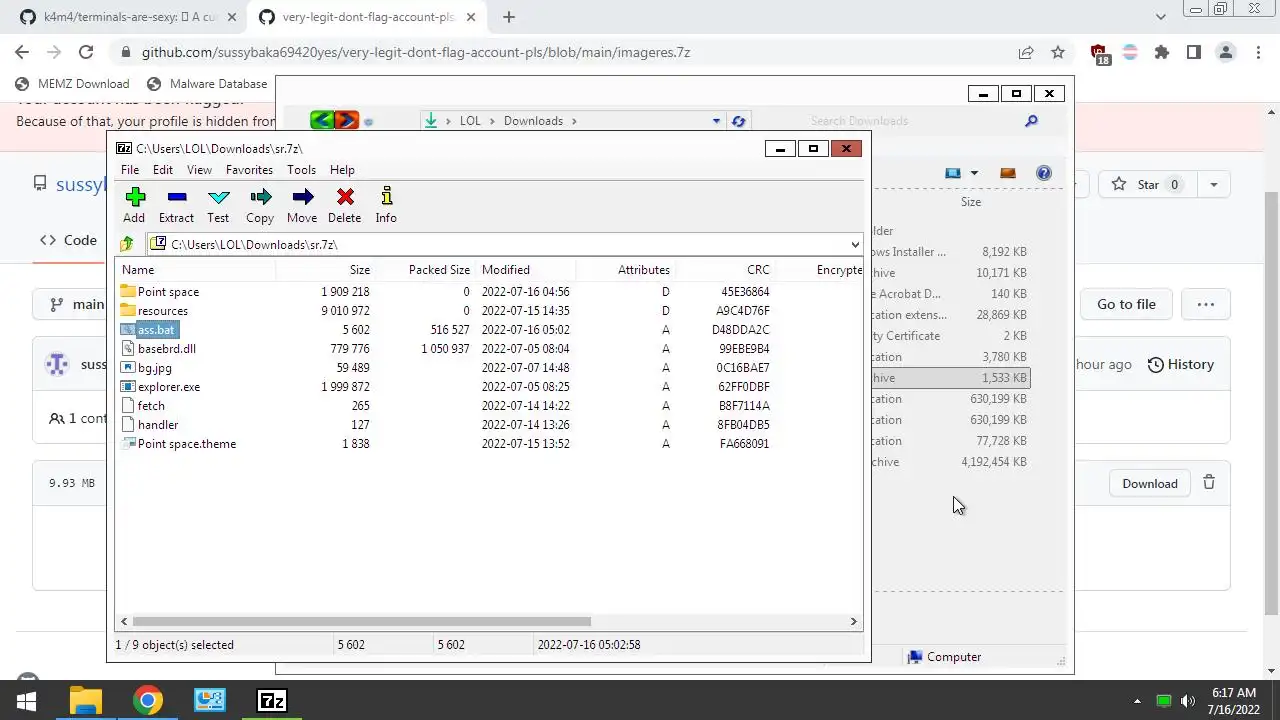Open the Tools menu in 7-Zip
Image resolution: width=1280 pixels, height=720 pixels.
click(x=301, y=170)
